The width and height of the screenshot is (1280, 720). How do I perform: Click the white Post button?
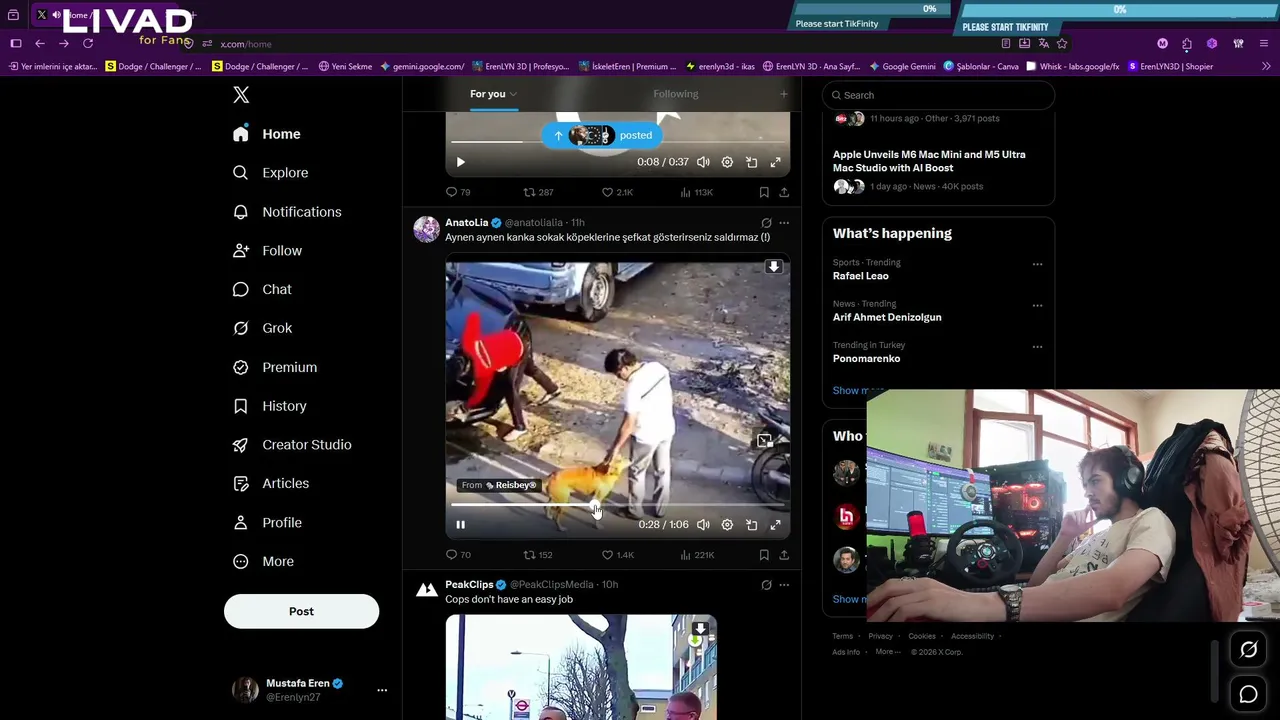tap(301, 611)
